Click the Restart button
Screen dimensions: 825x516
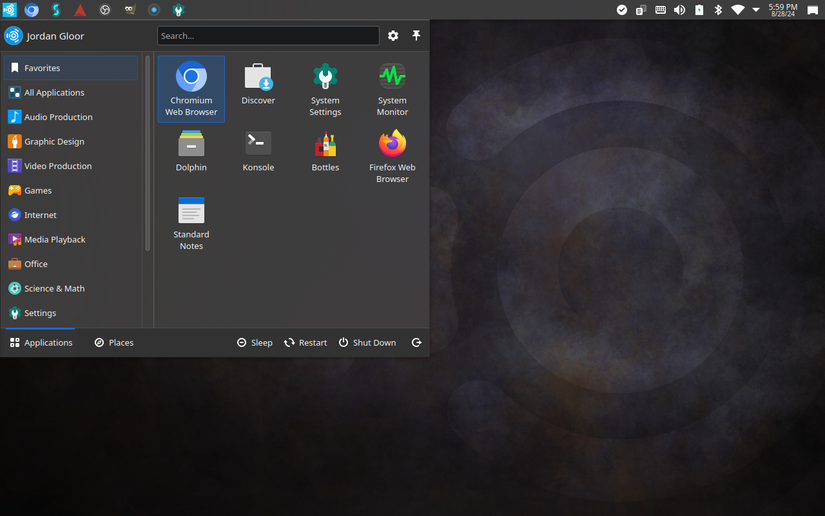(x=306, y=342)
